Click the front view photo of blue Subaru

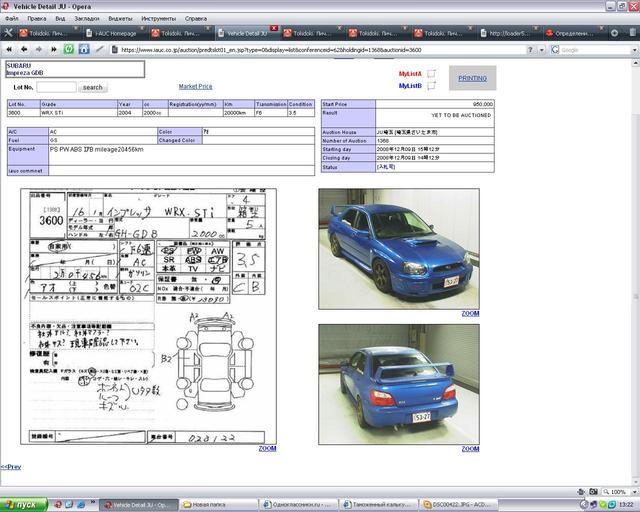pos(399,249)
